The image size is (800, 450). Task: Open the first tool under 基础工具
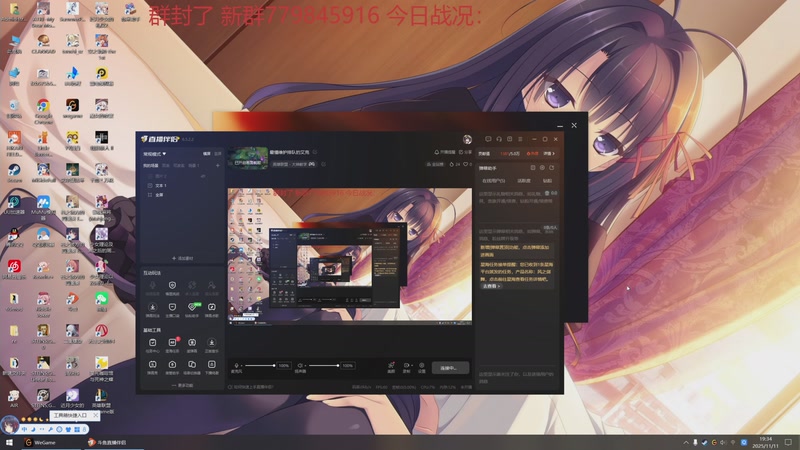click(x=152, y=345)
